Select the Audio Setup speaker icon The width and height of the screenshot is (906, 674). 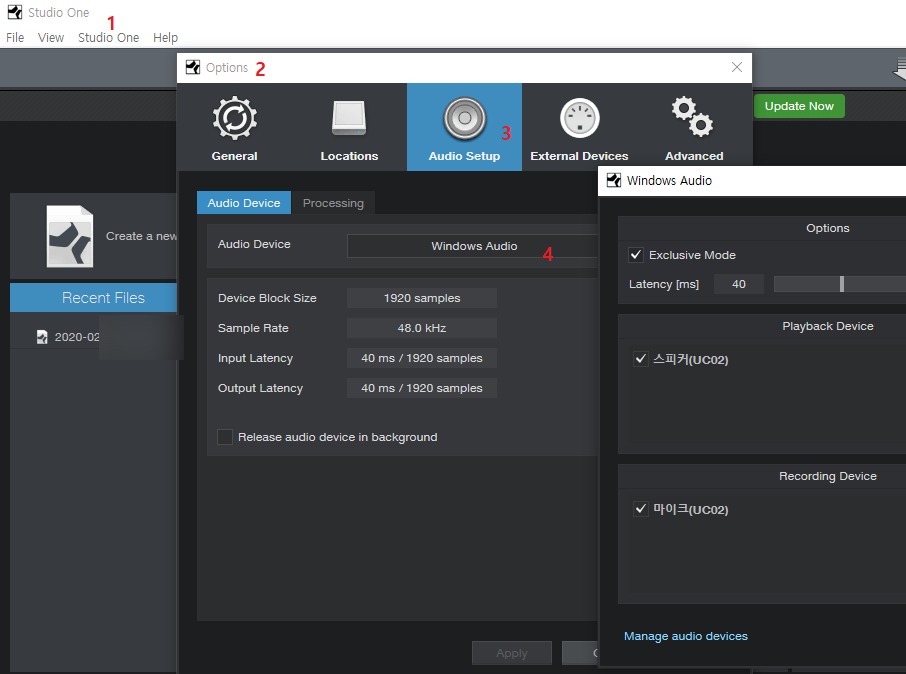465,118
